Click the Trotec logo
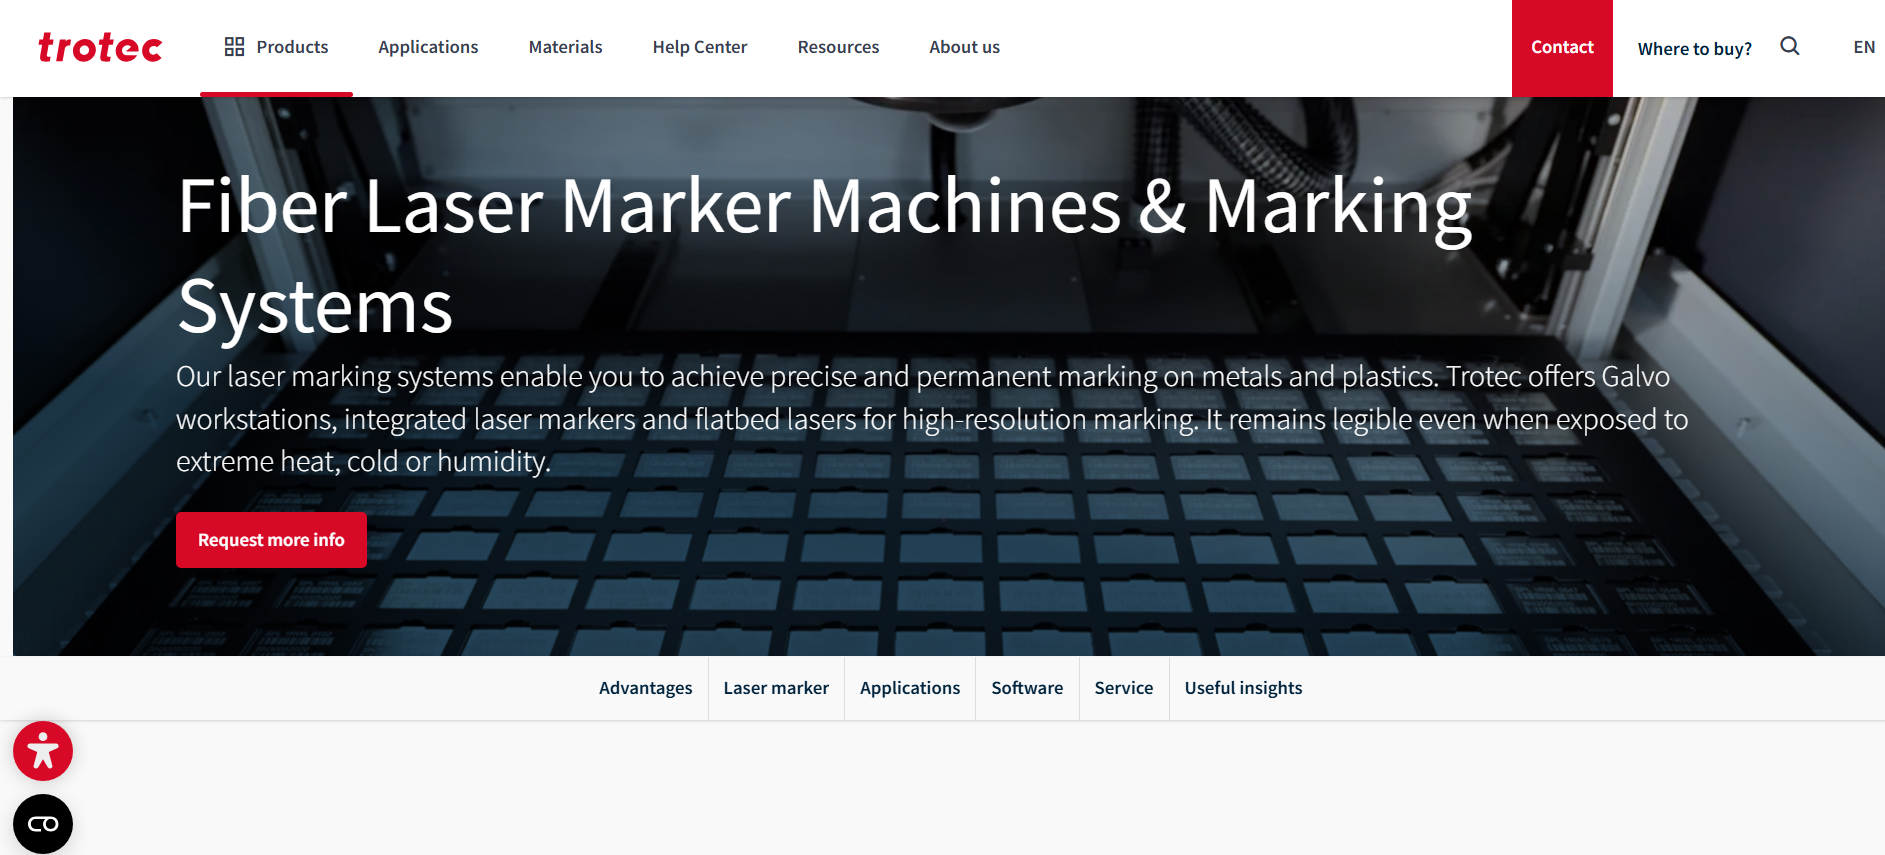Image resolution: width=1885 pixels, height=855 pixels. (100, 48)
